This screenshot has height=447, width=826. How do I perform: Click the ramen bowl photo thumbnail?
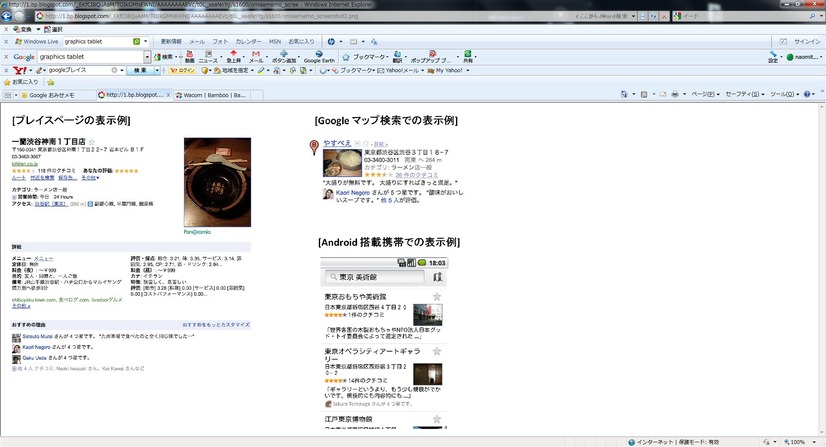[x=217, y=182]
